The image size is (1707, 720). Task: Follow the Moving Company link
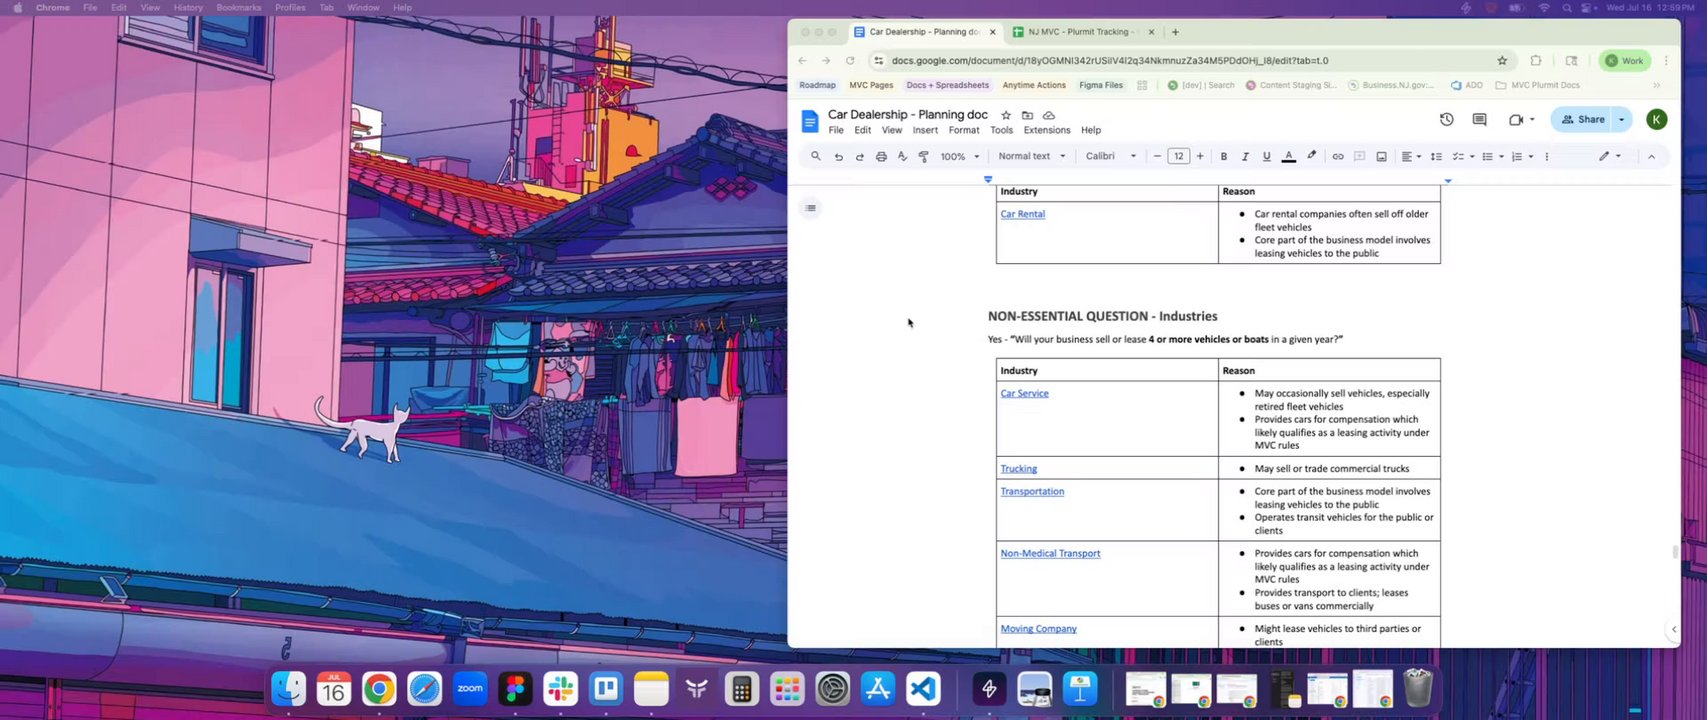coord(1039,629)
